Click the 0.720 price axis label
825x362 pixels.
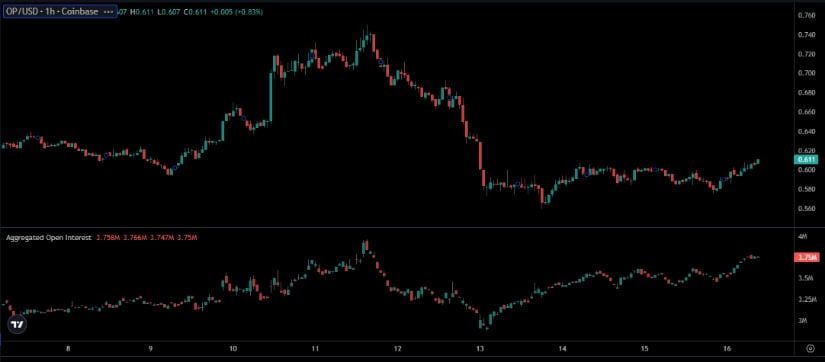(807, 54)
